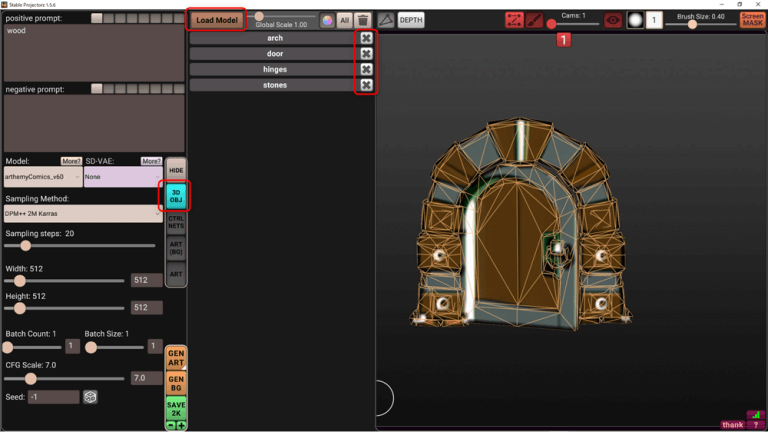Click the positive prompt text area
The height and width of the screenshot is (432, 768).
coord(94,53)
